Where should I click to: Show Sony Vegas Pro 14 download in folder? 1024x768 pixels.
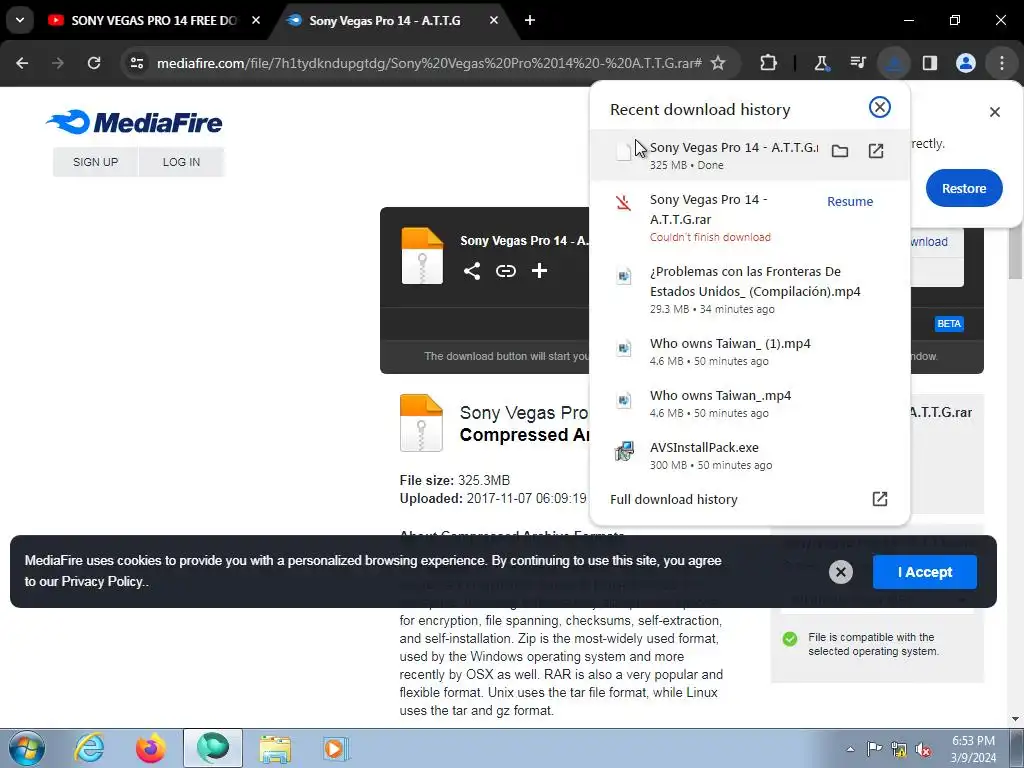click(840, 152)
